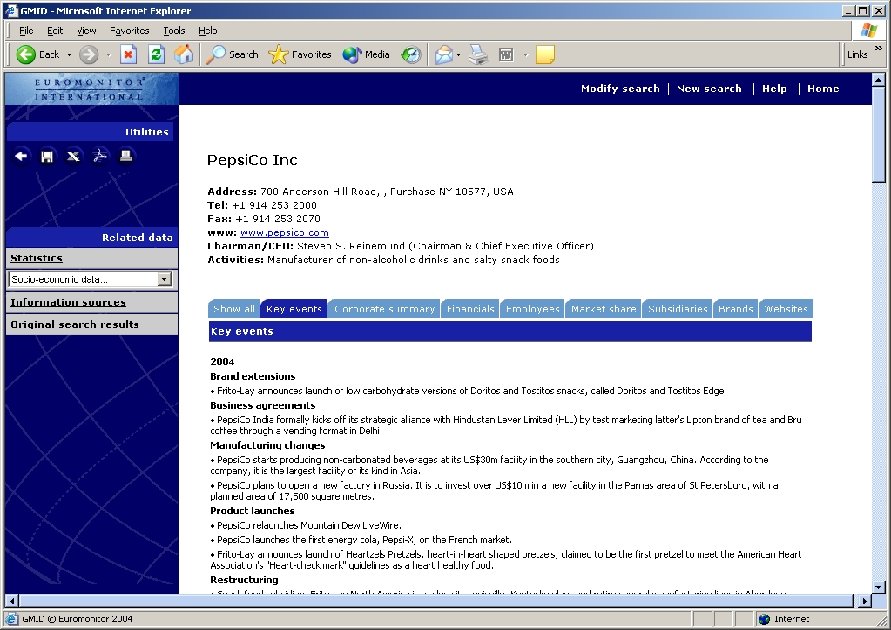891x630 pixels.
Task: Select the Internet Explorer Home toolbar icon
Action: pos(185,54)
